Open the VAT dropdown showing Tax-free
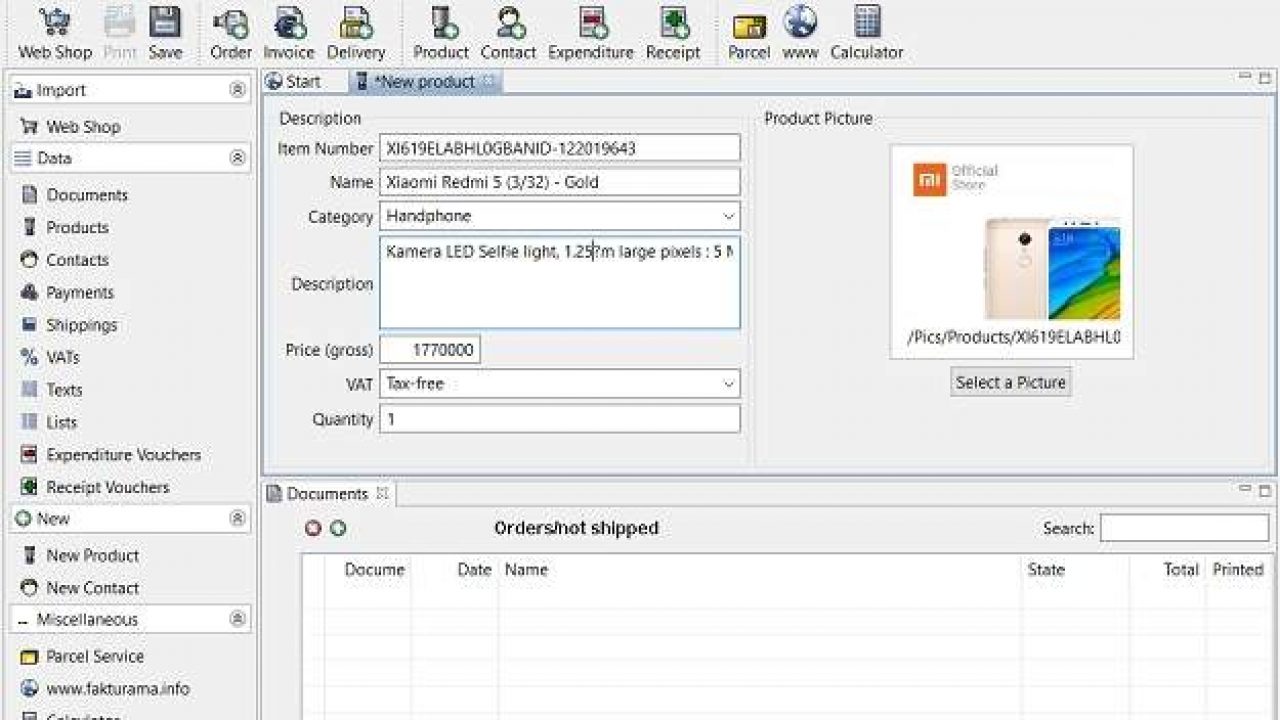 coord(560,383)
